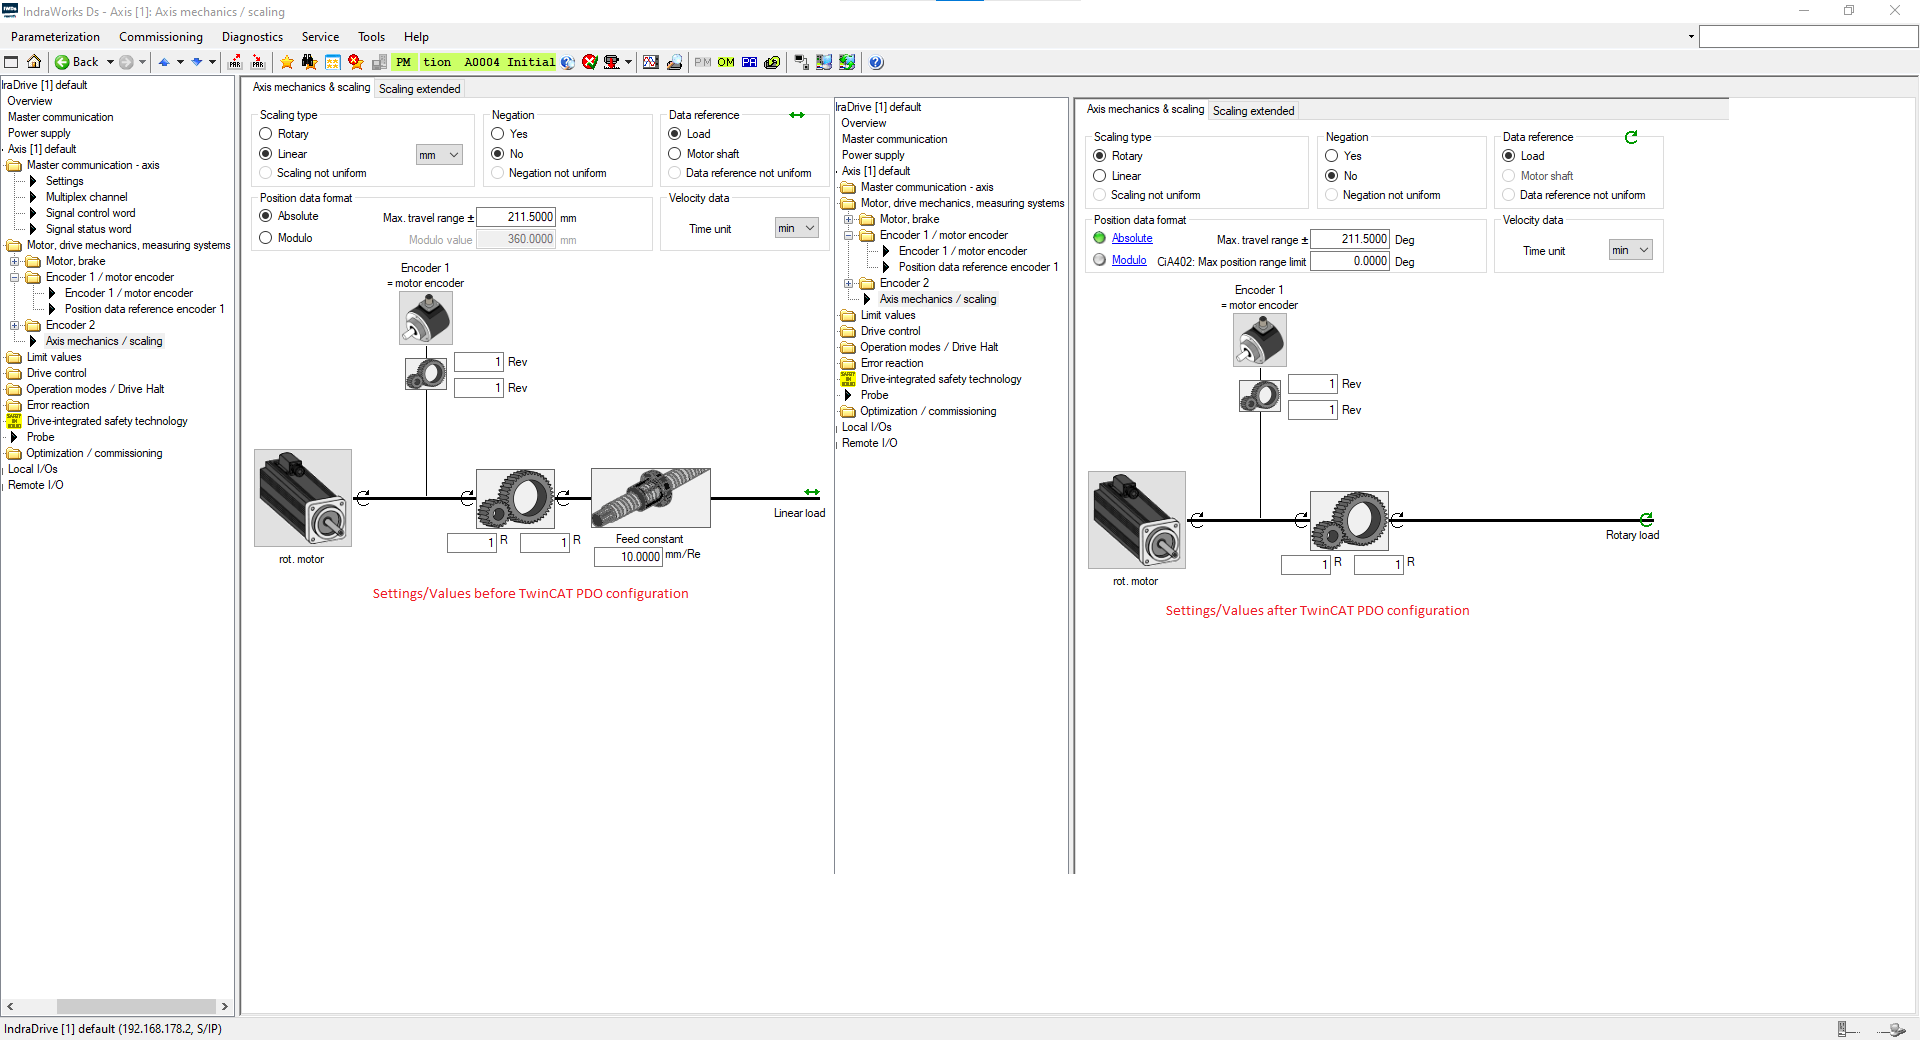Click the oscilloscope chart icon
Image resolution: width=1920 pixels, height=1040 pixels.
point(651,62)
